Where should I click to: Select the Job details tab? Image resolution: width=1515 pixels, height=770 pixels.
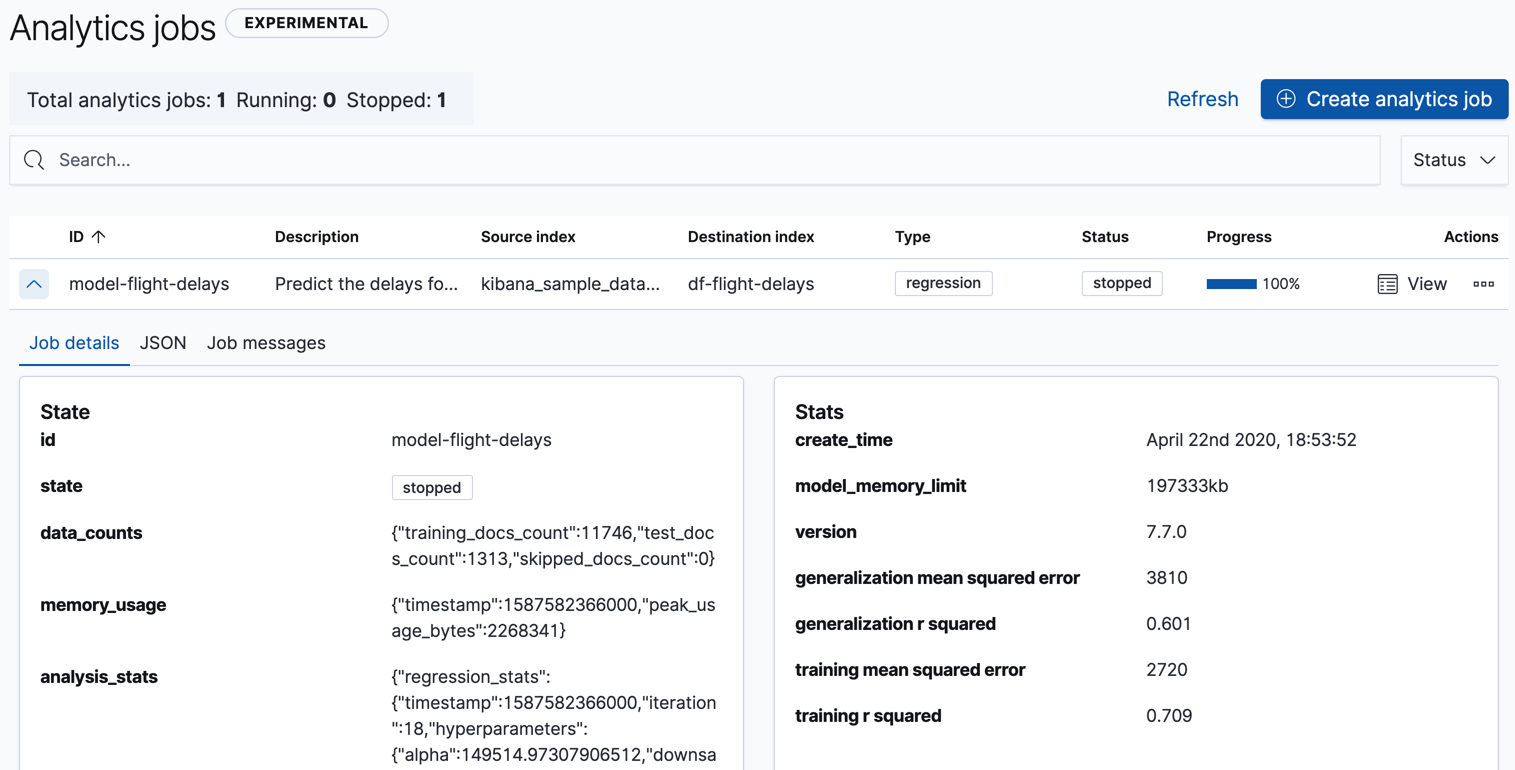pos(73,342)
